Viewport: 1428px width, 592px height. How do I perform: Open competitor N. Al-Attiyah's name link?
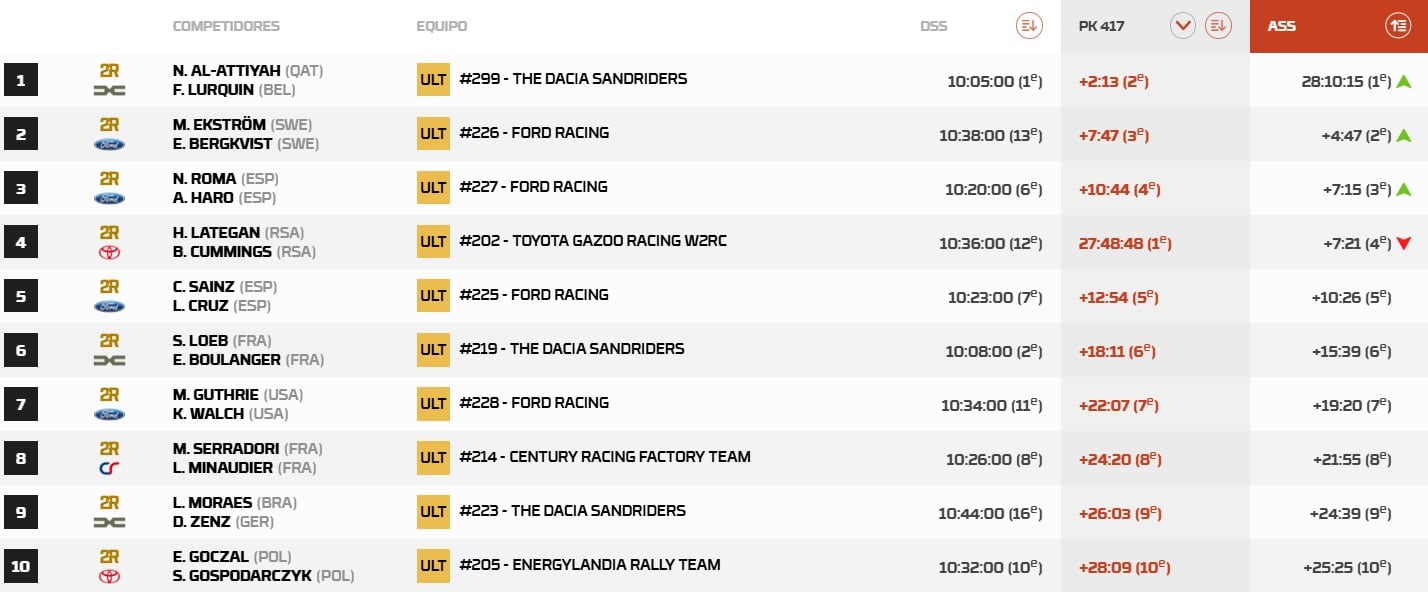click(x=226, y=71)
